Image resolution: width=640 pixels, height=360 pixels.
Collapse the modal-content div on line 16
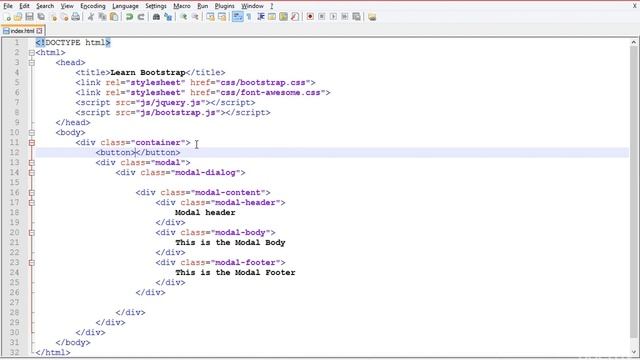click(32, 193)
